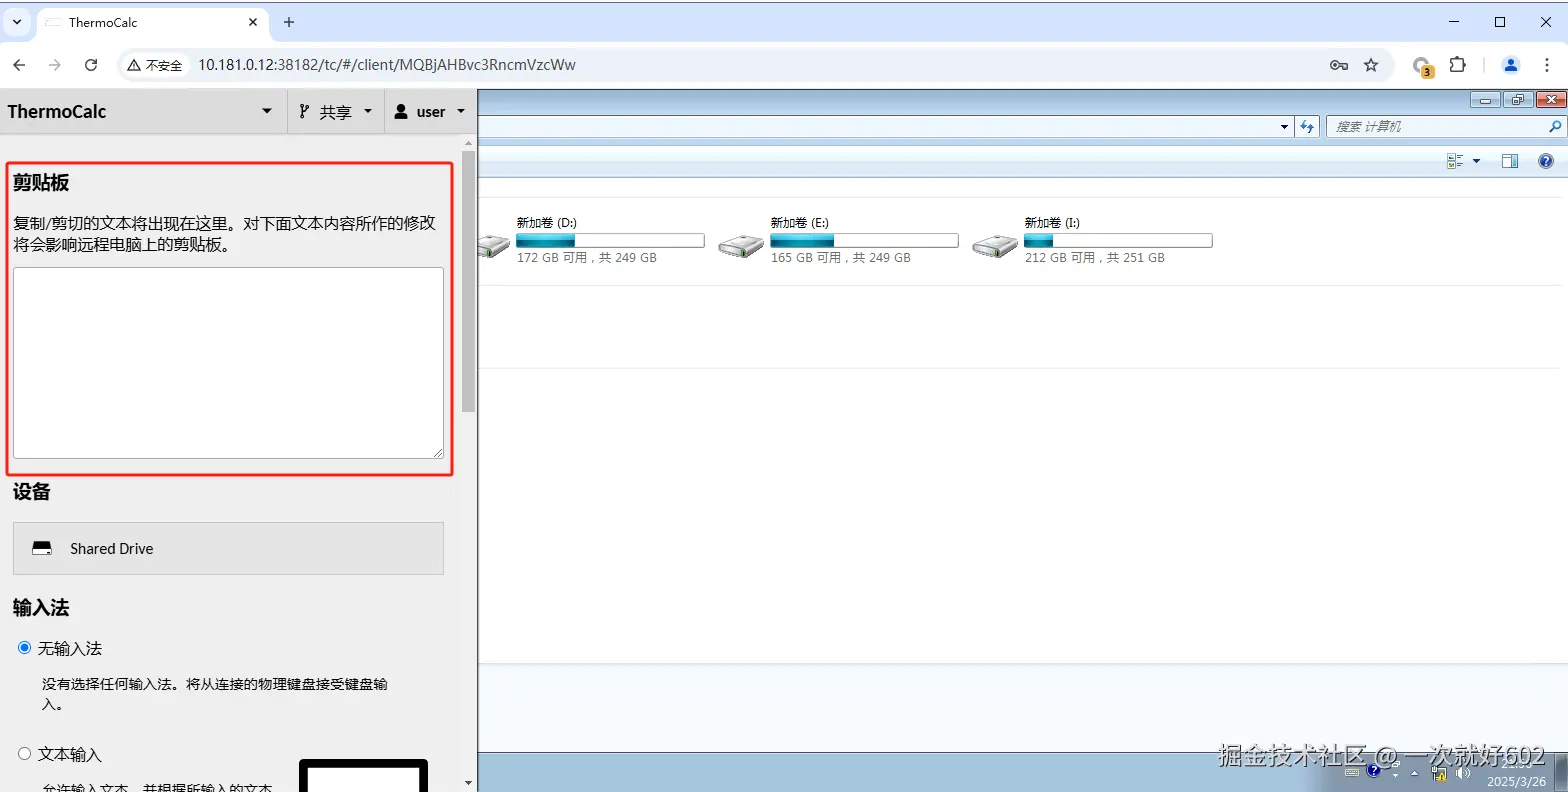Screen dimensions: 1568x792
Task: Bookmark this page with the star
Action: pos(1371,65)
